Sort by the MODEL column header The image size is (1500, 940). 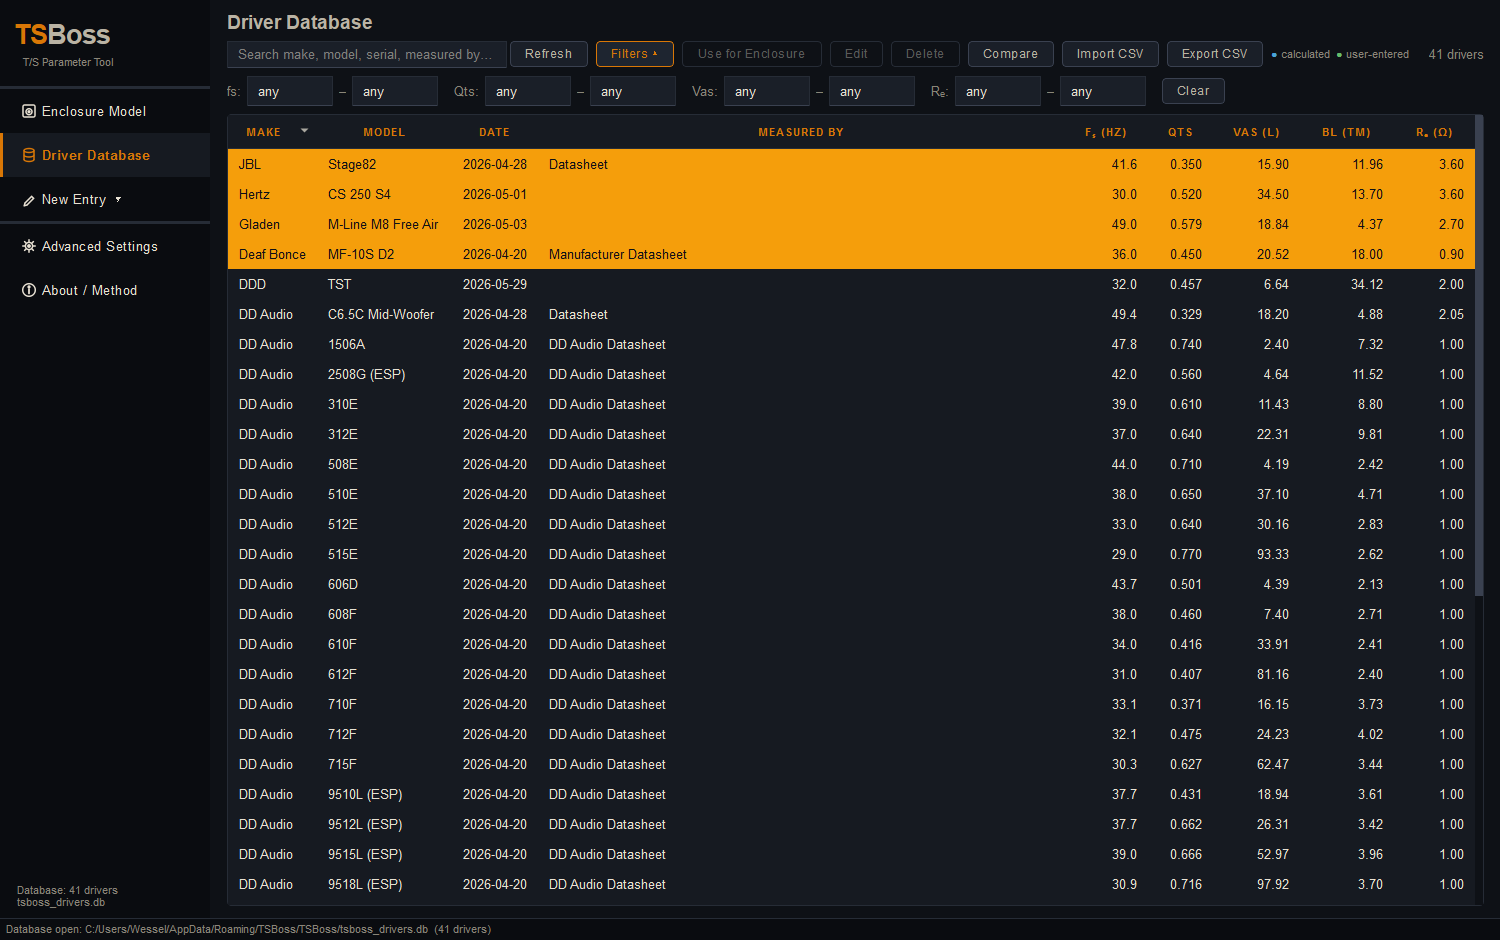tap(384, 132)
